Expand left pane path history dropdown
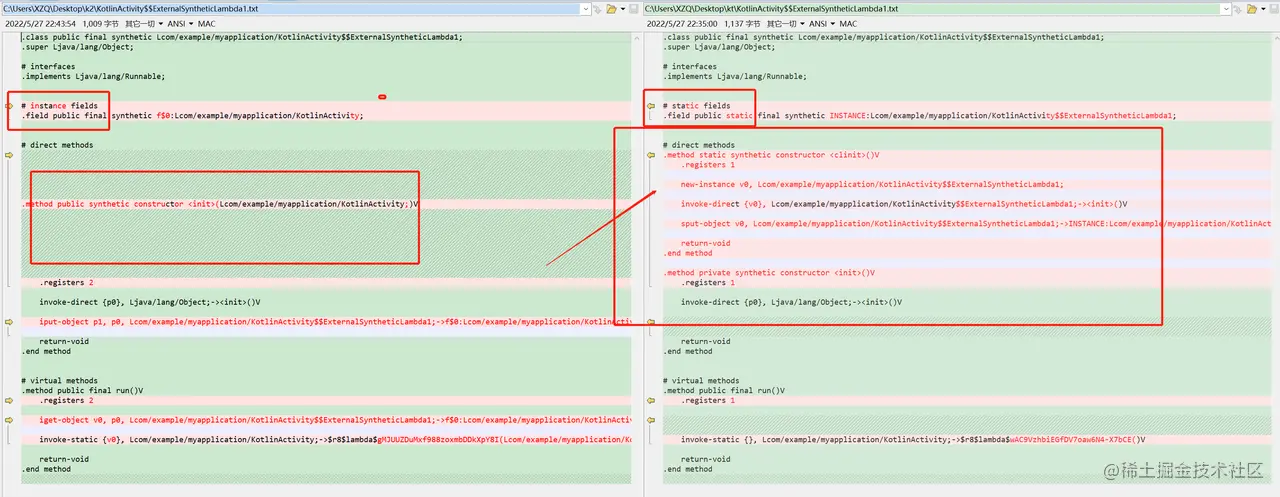 point(586,9)
